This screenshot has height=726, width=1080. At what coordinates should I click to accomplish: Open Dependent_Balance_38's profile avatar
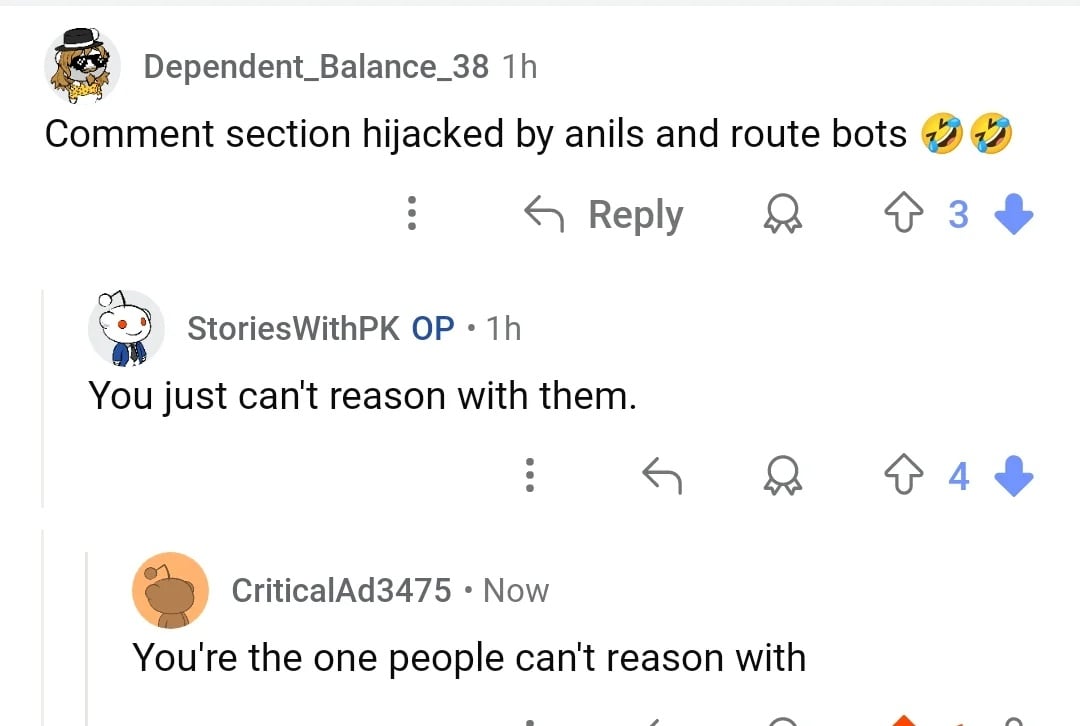[83, 66]
